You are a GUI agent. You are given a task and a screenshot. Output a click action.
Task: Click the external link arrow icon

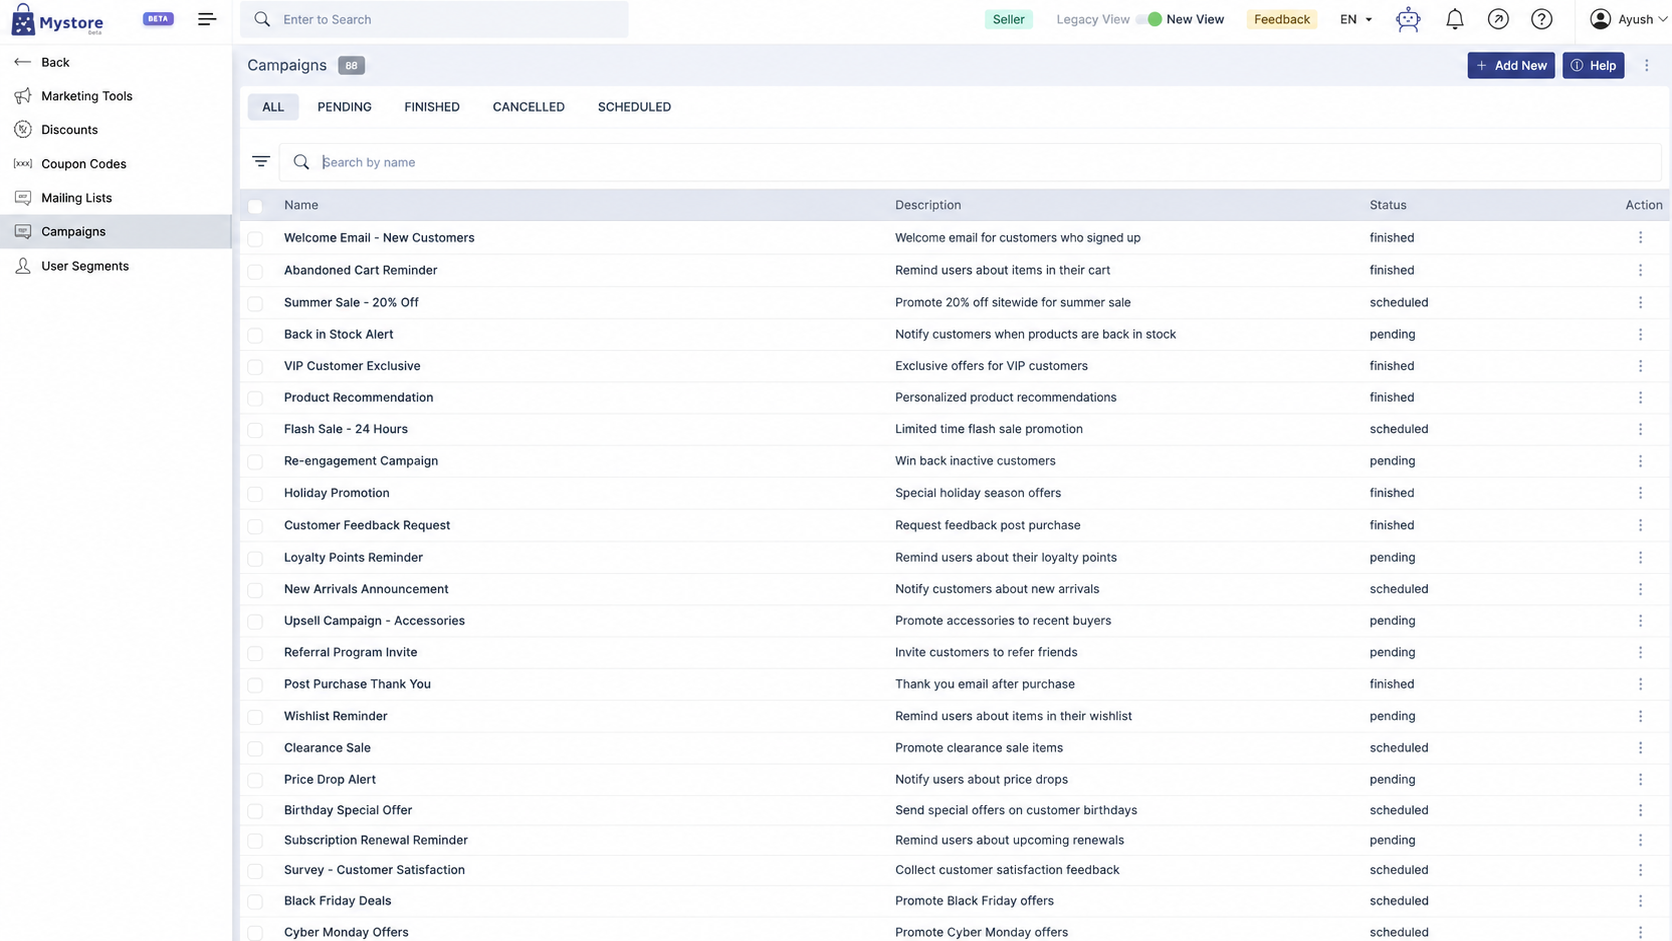click(x=1498, y=19)
